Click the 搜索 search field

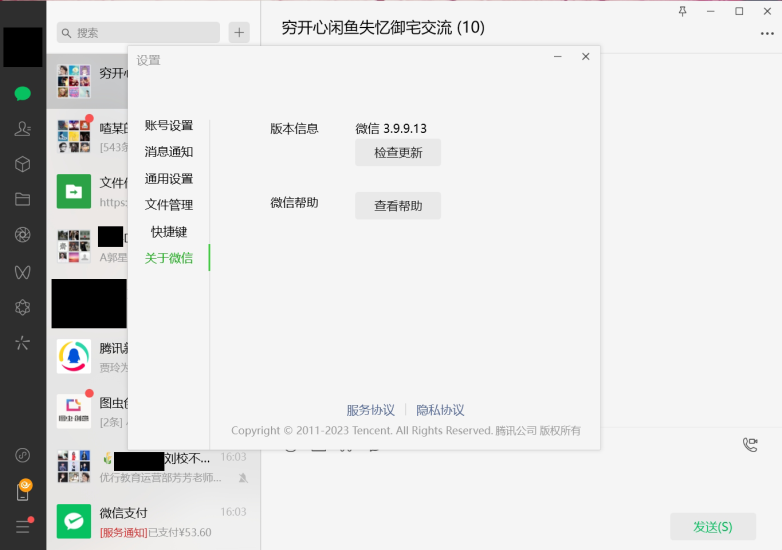click(138, 32)
